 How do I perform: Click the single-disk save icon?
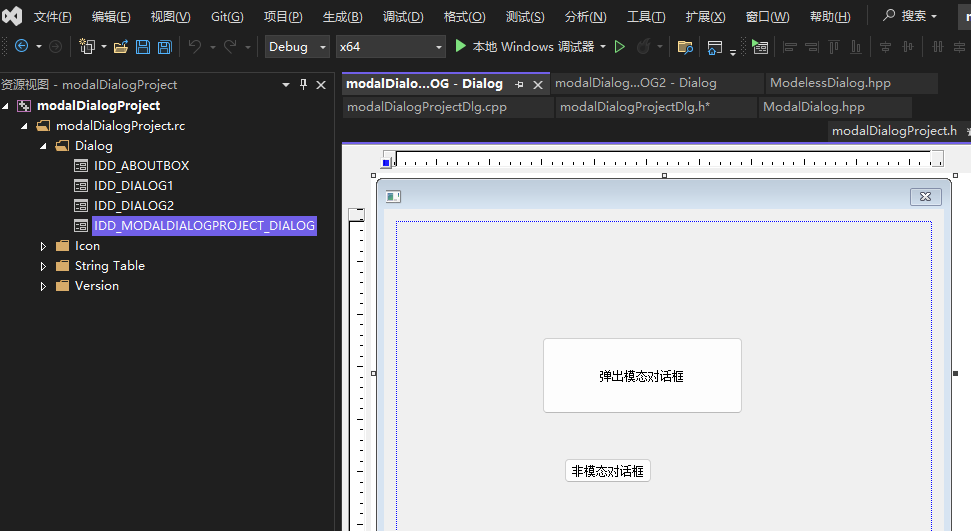coord(143,46)
